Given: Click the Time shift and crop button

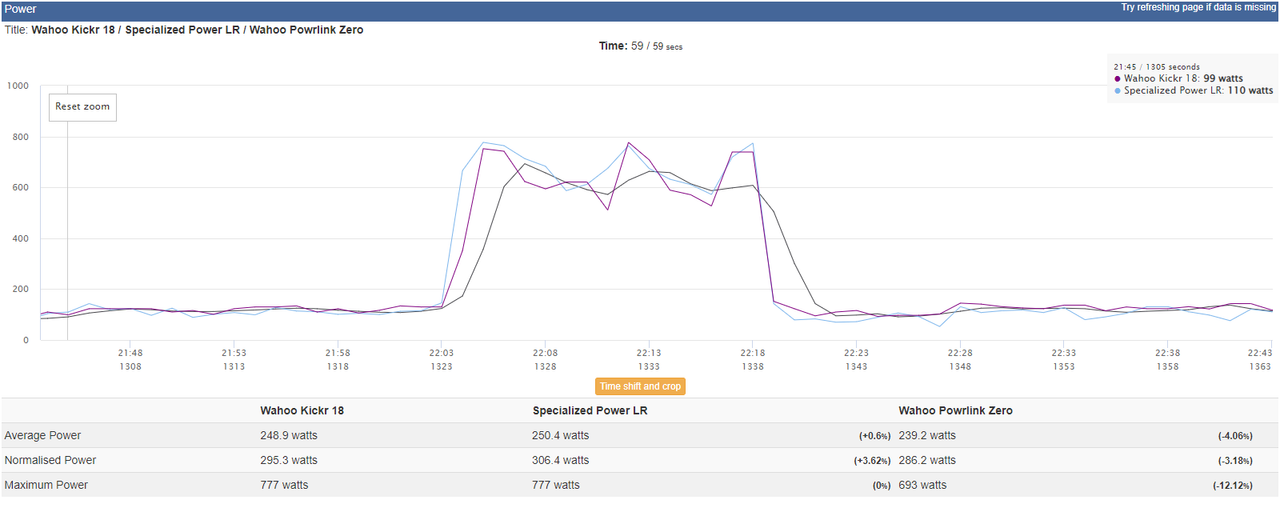Looking at the screenshot, I should [x=640, y=386].
